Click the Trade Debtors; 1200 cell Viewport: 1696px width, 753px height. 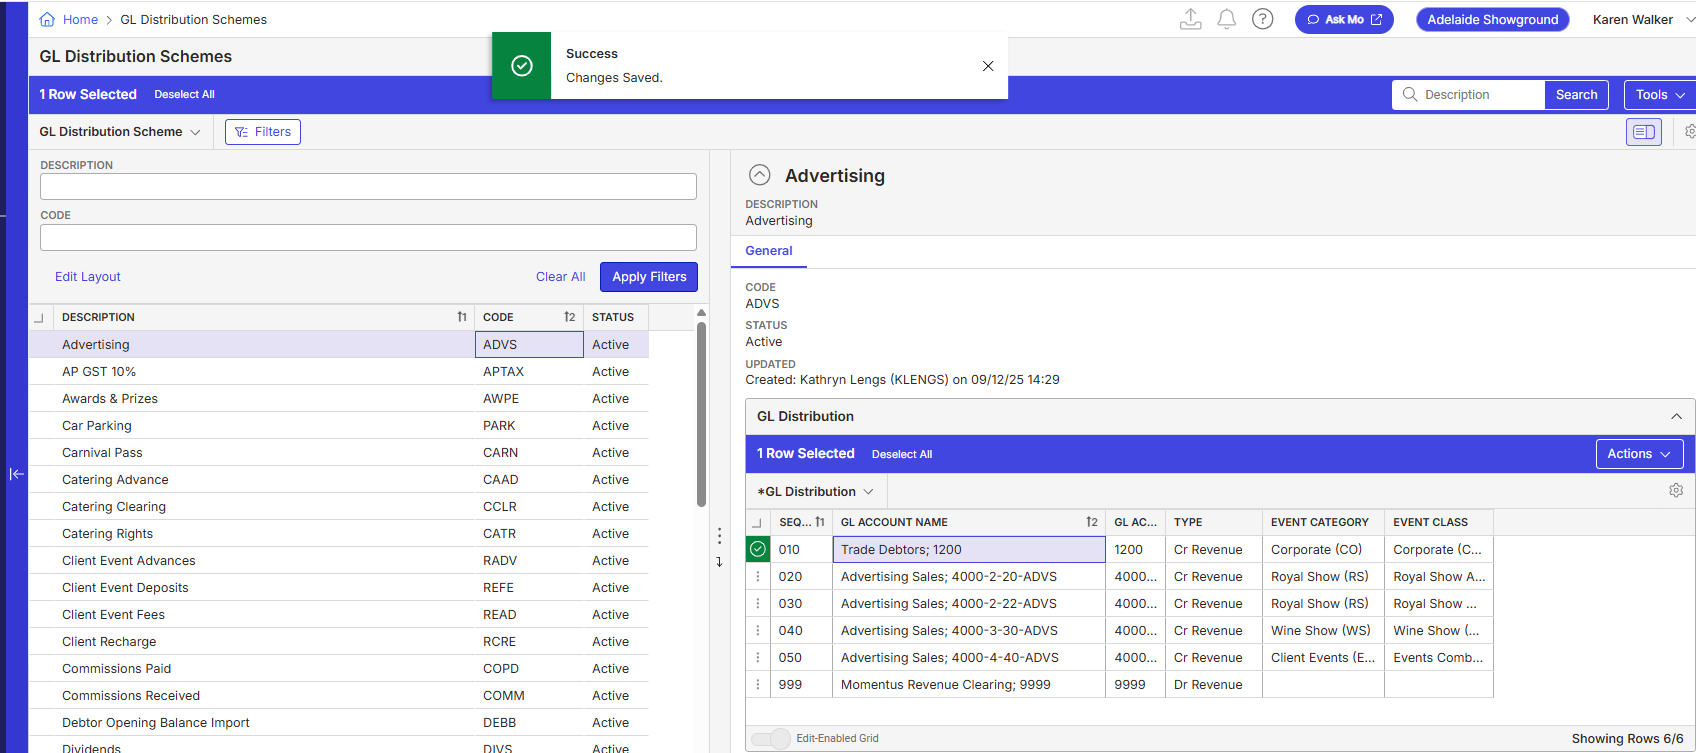969,549
